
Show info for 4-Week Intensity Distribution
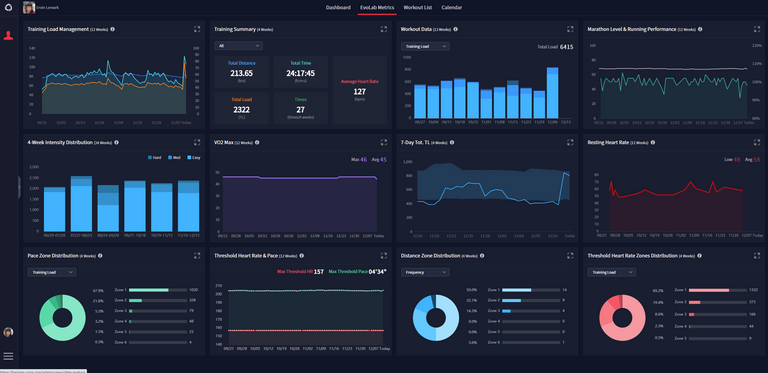pos(117,142)
